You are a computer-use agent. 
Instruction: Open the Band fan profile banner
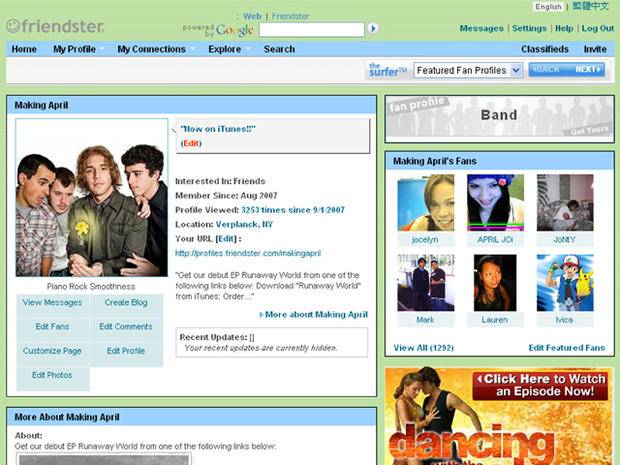click(499, 116)
